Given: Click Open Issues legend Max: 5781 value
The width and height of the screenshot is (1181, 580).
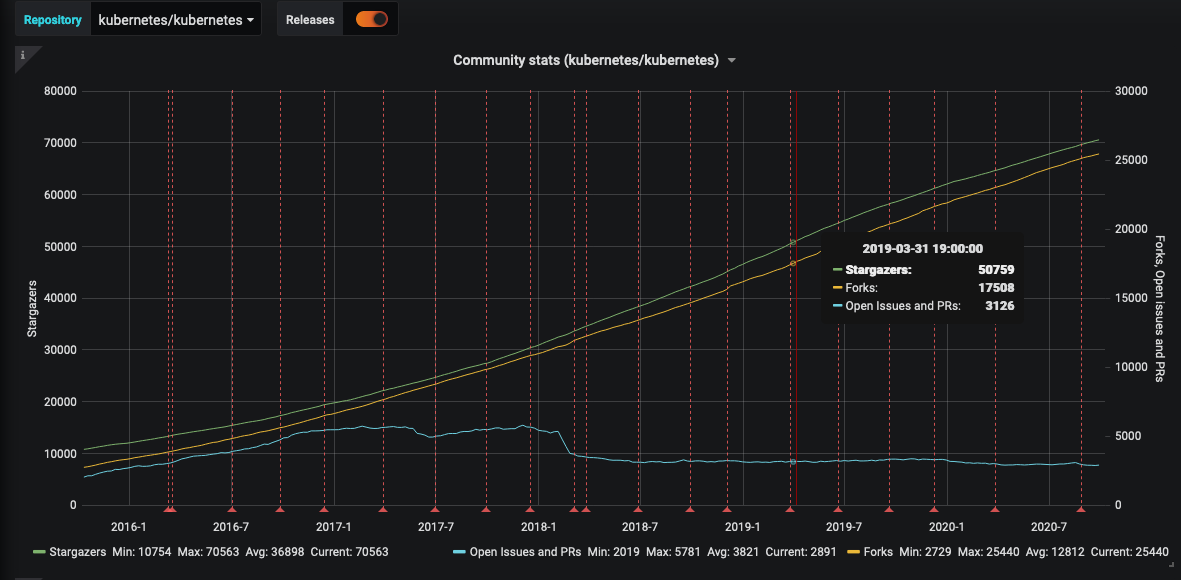Looking at the screenshot, I should tap(672, 551).
